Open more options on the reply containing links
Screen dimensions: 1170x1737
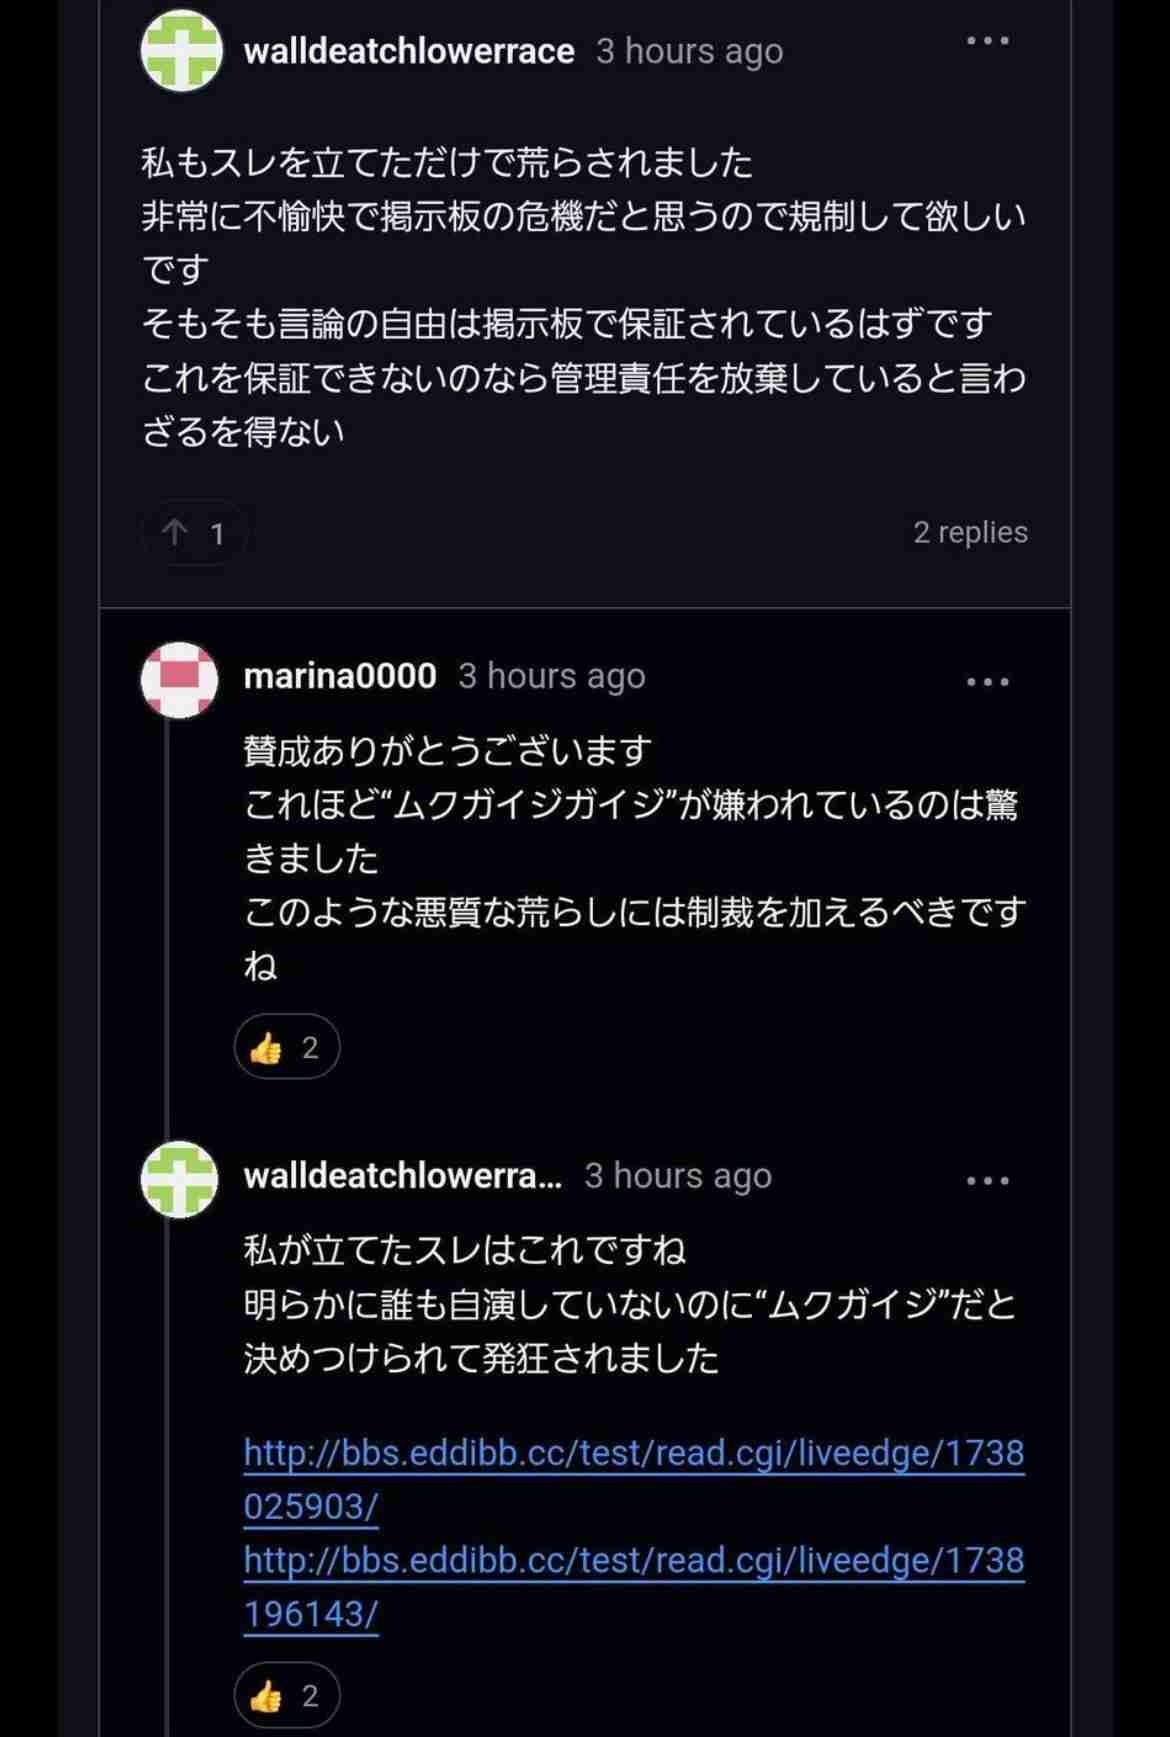987,1181
